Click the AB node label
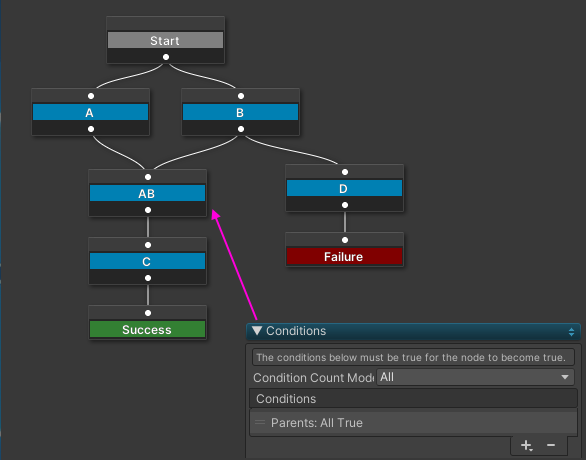Screen dimensions: 586x460 147,194
